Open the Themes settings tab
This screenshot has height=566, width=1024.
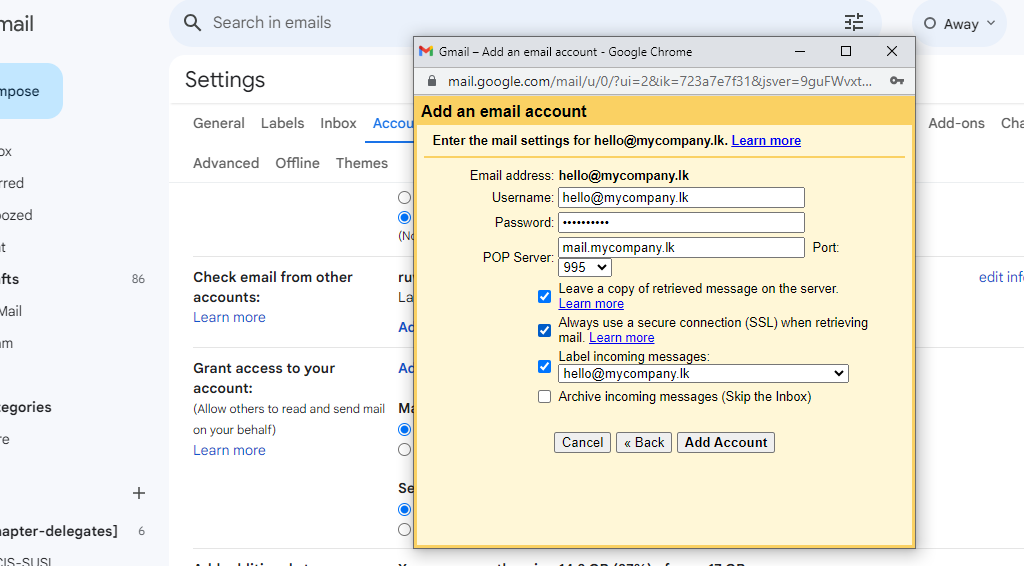[362, 163]
